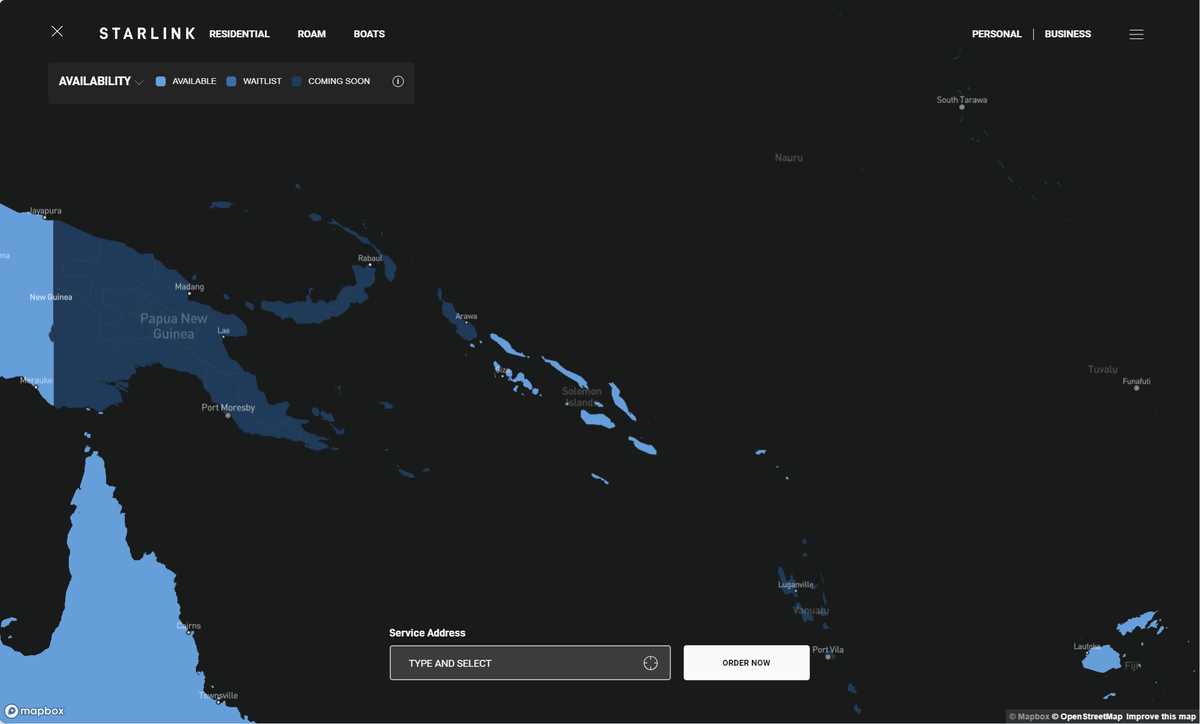Open the Mapbox attribution link
The height and width of the screenshot is (724, 1200).
pyautogui.click(x=1029, y=717)
